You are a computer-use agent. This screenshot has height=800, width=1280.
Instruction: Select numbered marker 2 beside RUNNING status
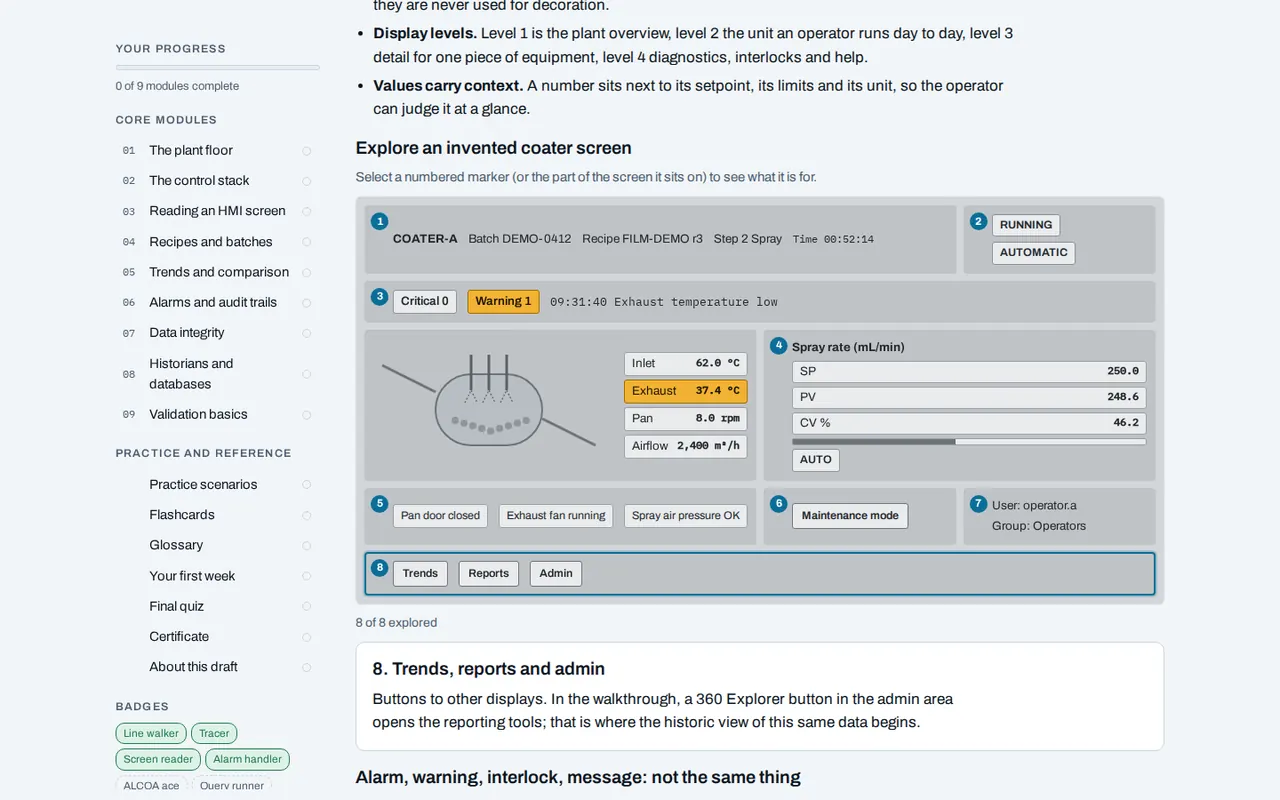pos(979,222)
